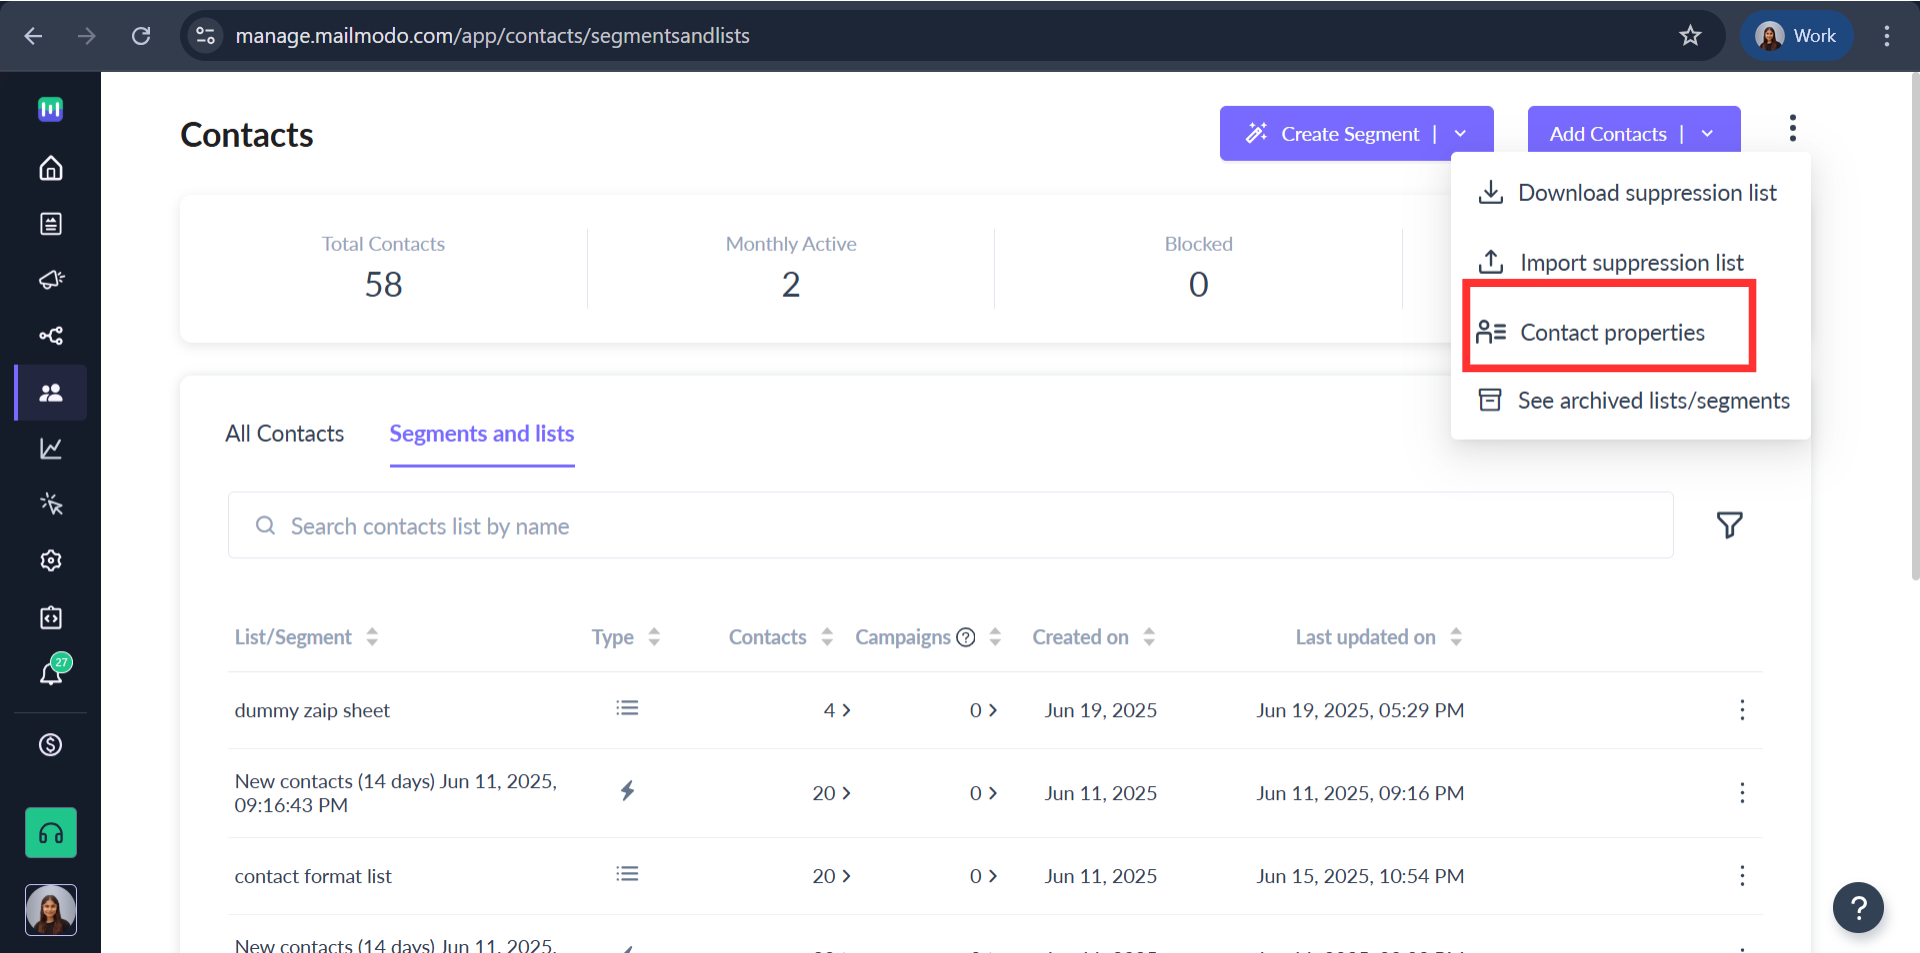The width and height of the screenshot is (1920, 953).
Task: Click the page vertical scrollbar
Action: pyautogui.click(x=1915, y=325)
